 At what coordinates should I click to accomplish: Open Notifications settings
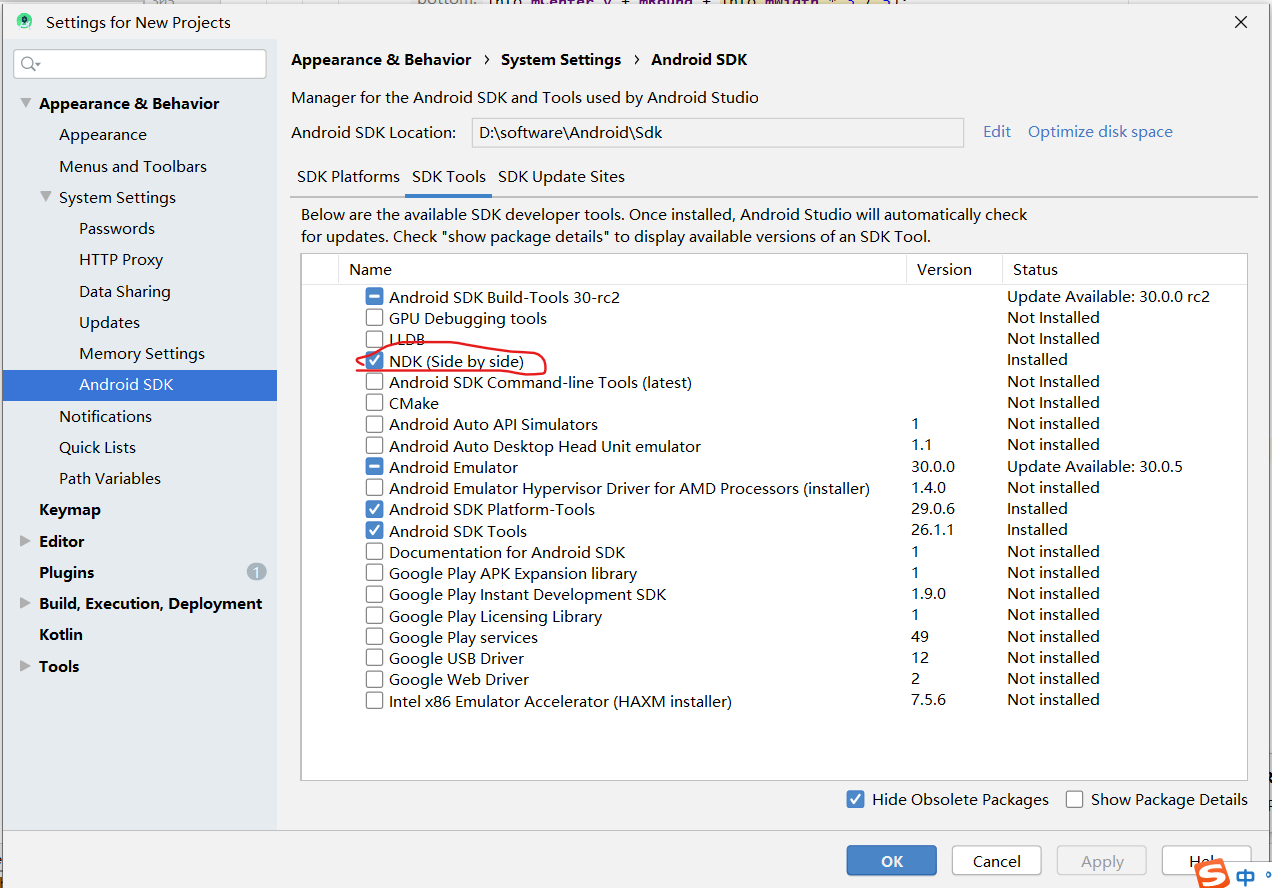click(106, 416)
